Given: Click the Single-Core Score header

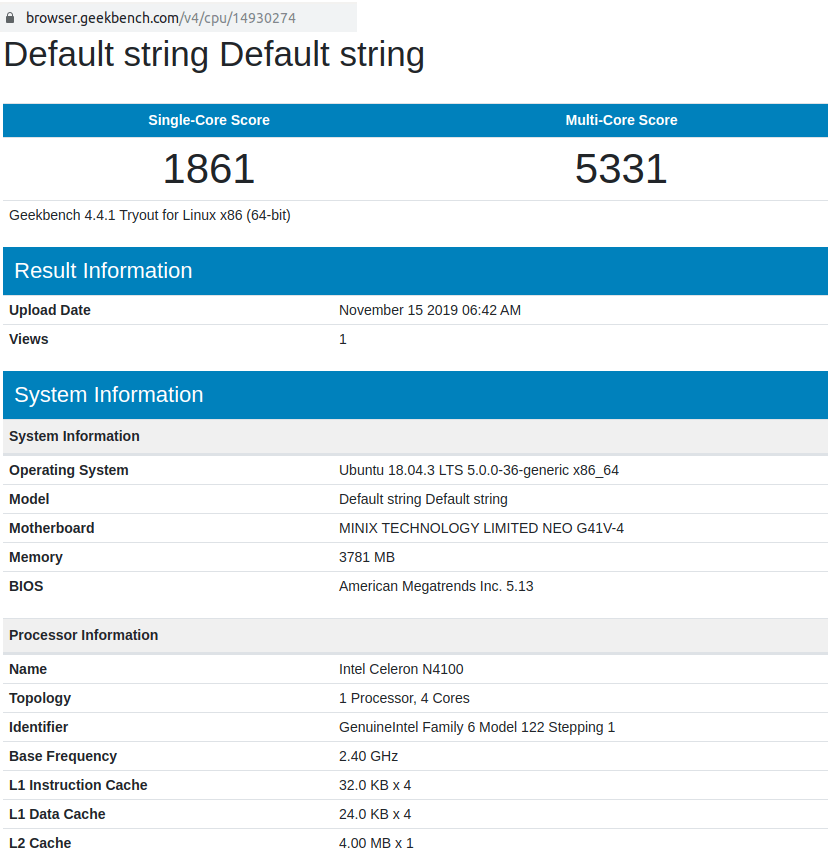Looking at the screenshot, I should point(209,120).
